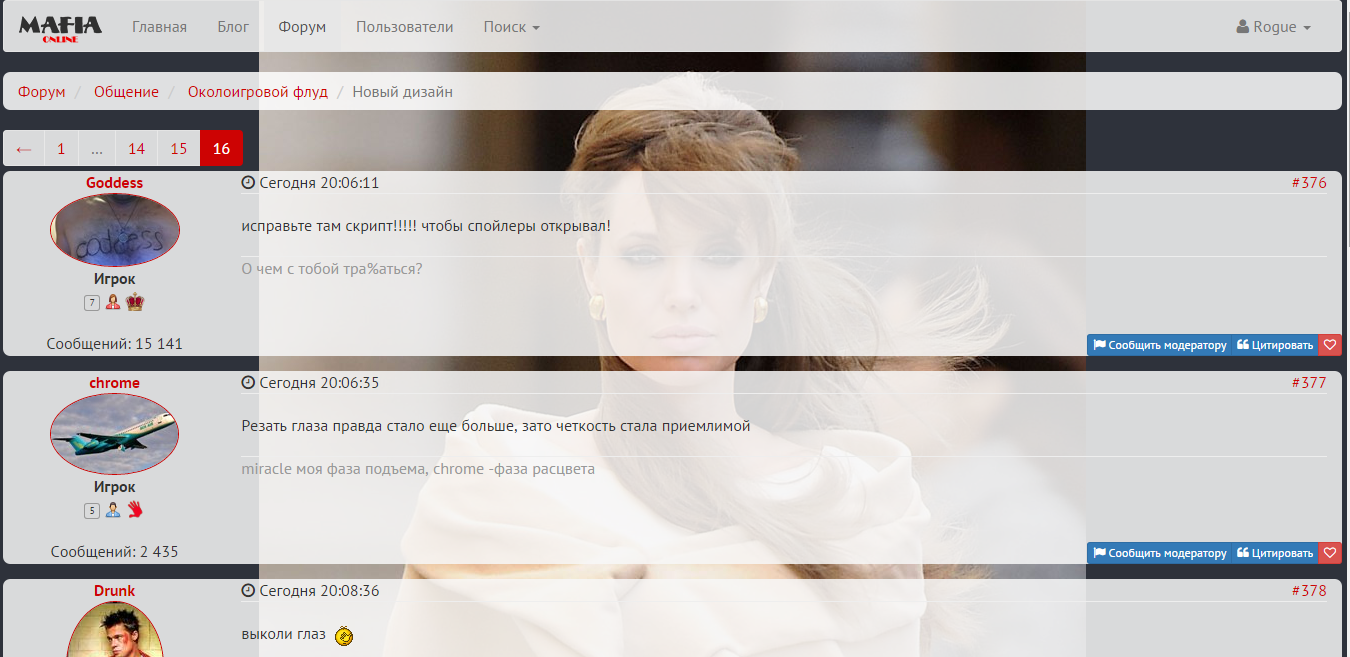Click the left arrow previous page button
The width and height of the screenshot is (1350, 657).
pos(24,149)
